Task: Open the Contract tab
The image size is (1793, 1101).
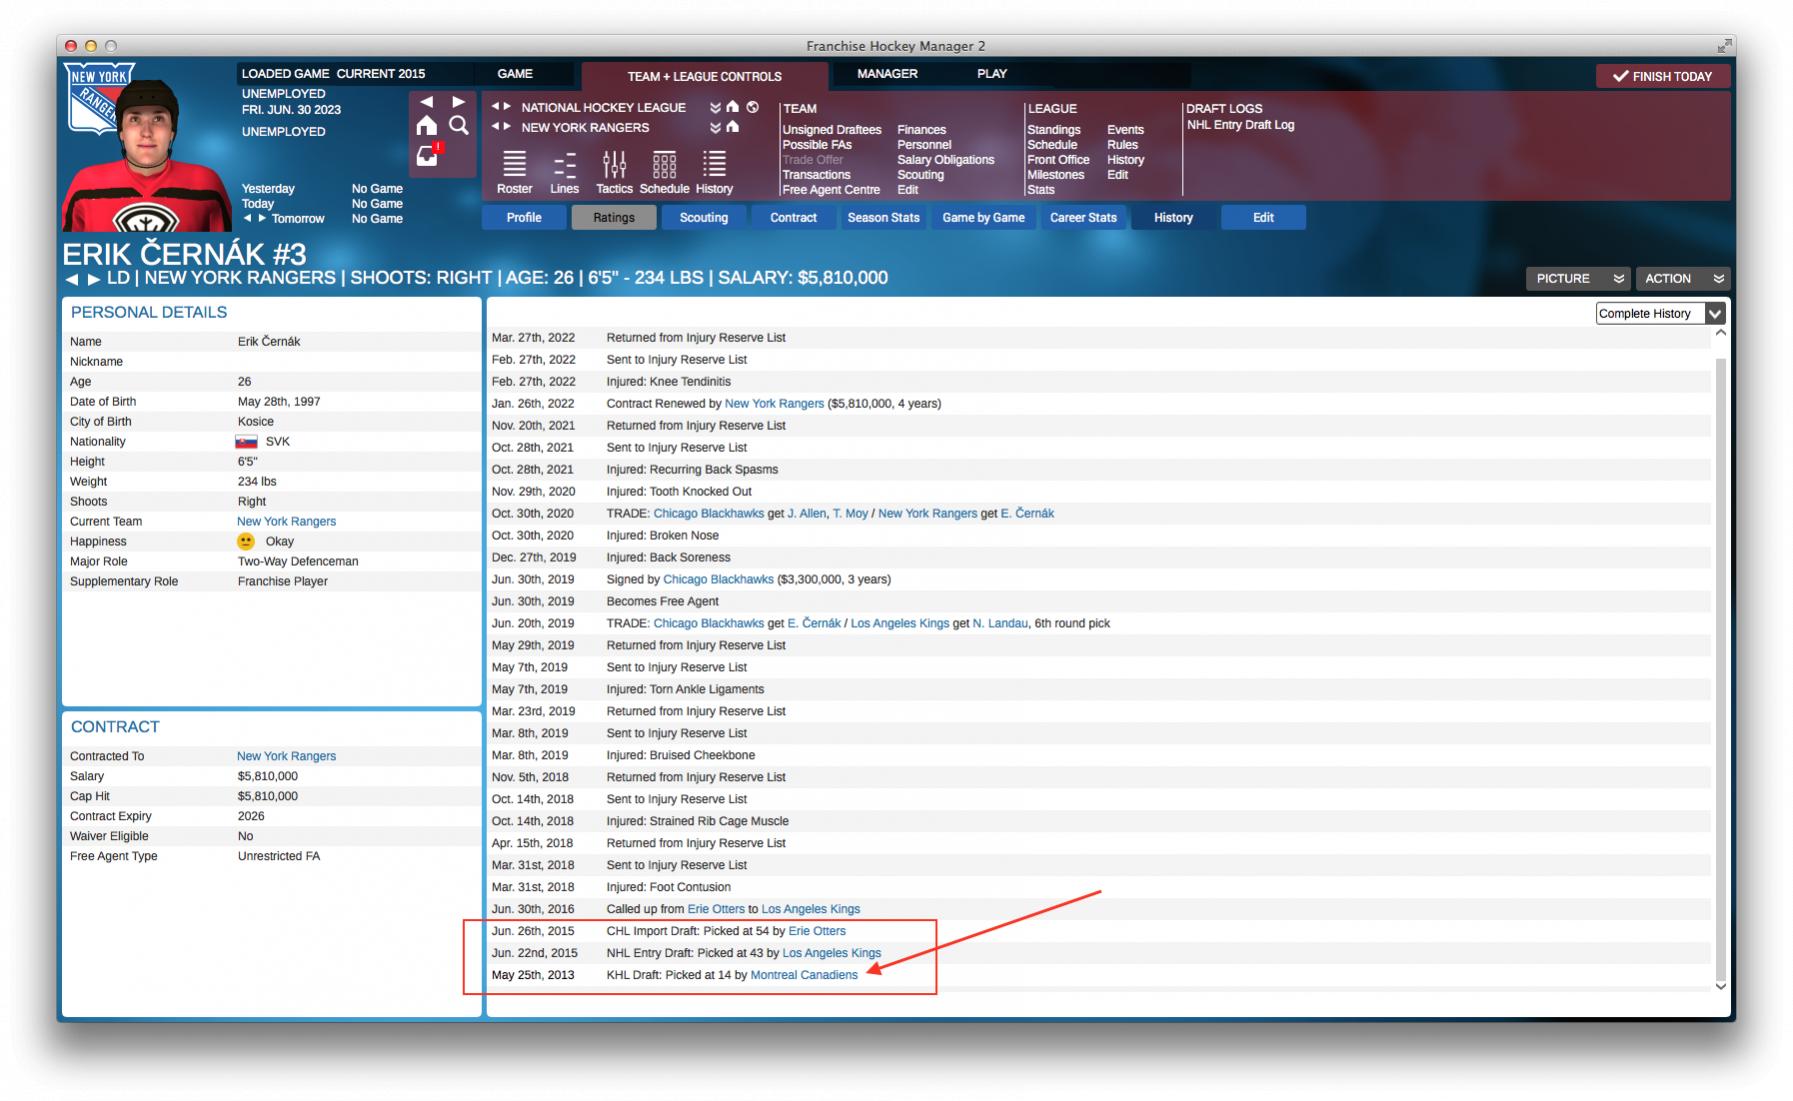Action: (793, 217)
